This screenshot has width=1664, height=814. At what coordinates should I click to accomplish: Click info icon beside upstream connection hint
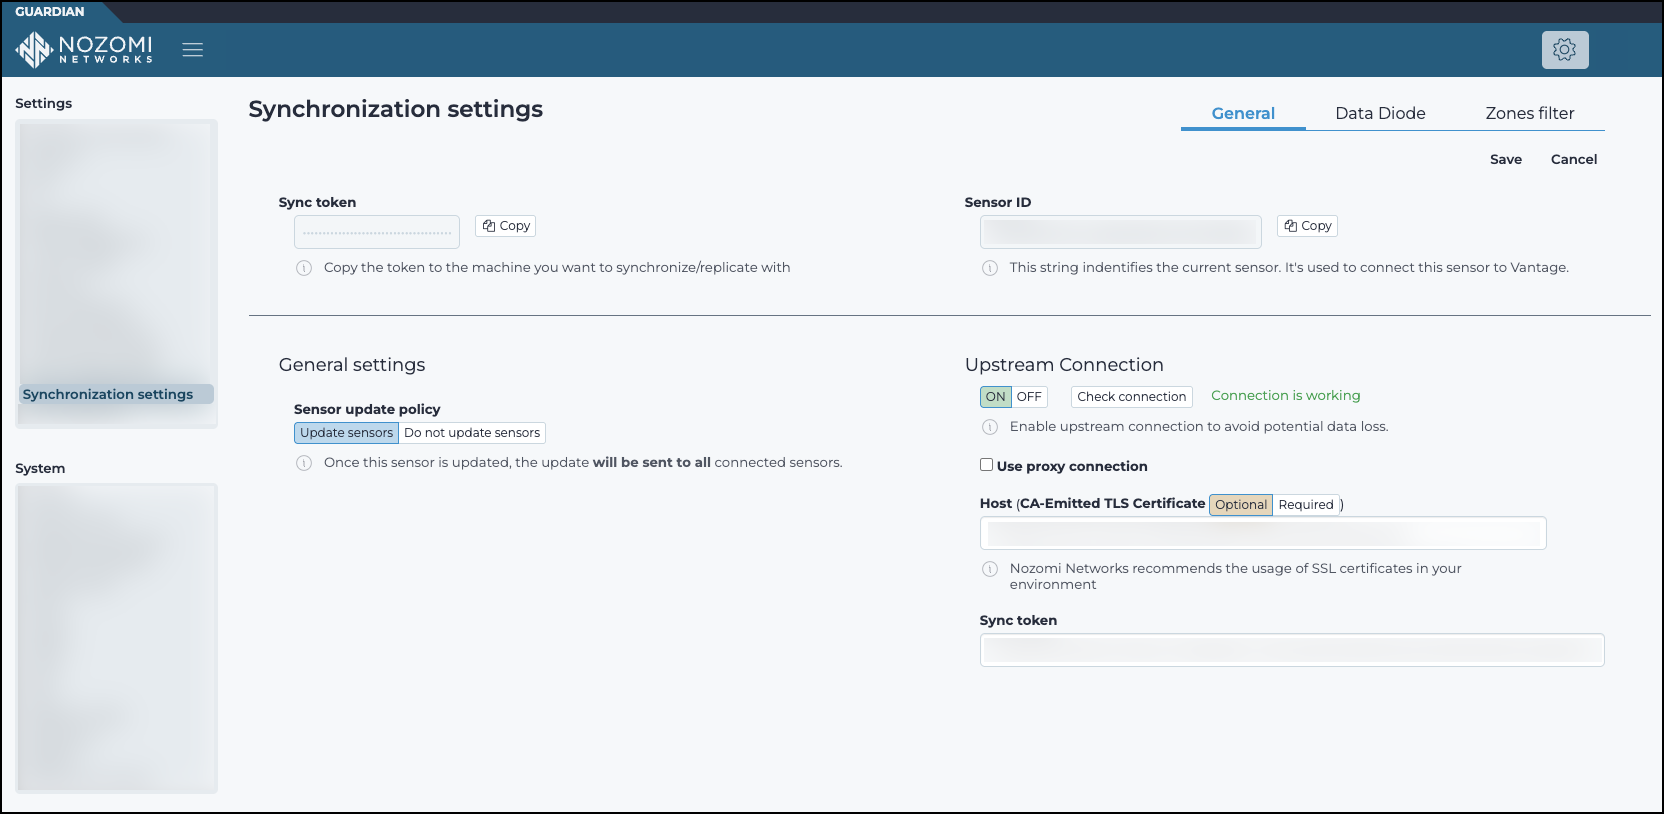click(990, 427)
